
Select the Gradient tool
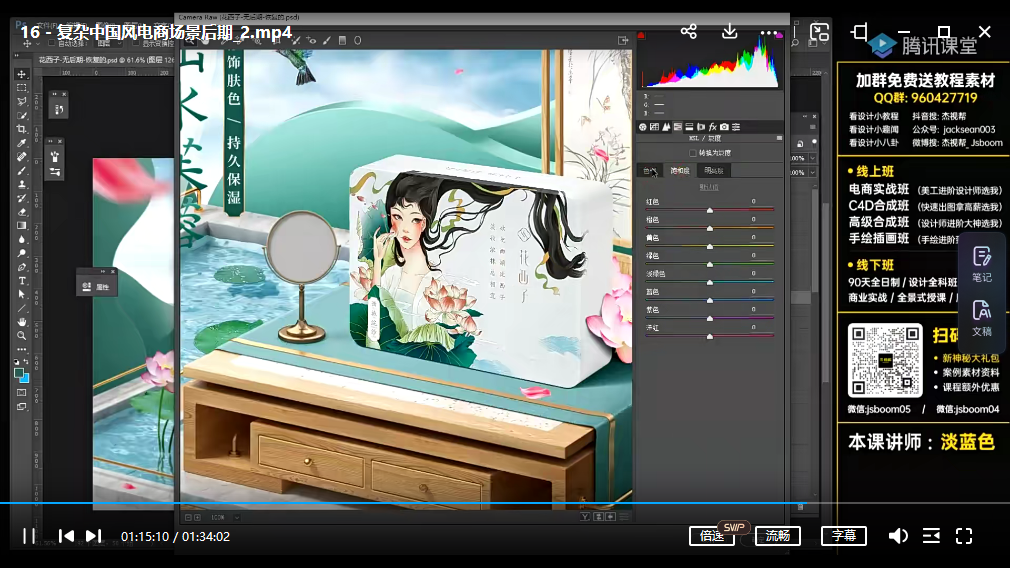[22, 225]
